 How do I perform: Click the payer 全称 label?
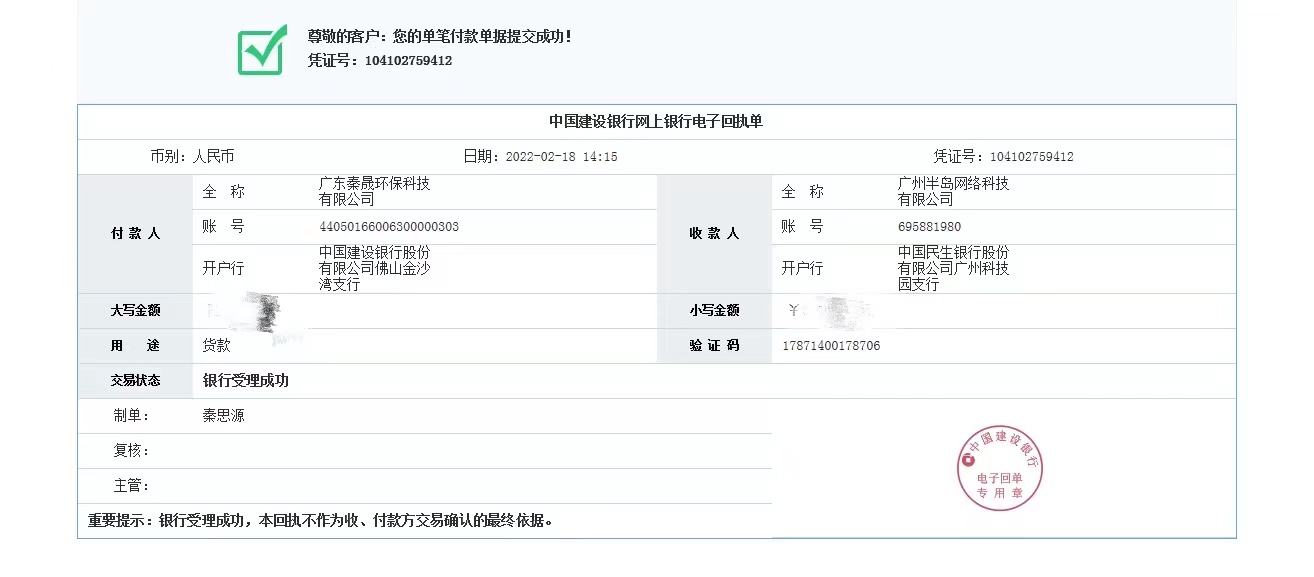(223, 192)
